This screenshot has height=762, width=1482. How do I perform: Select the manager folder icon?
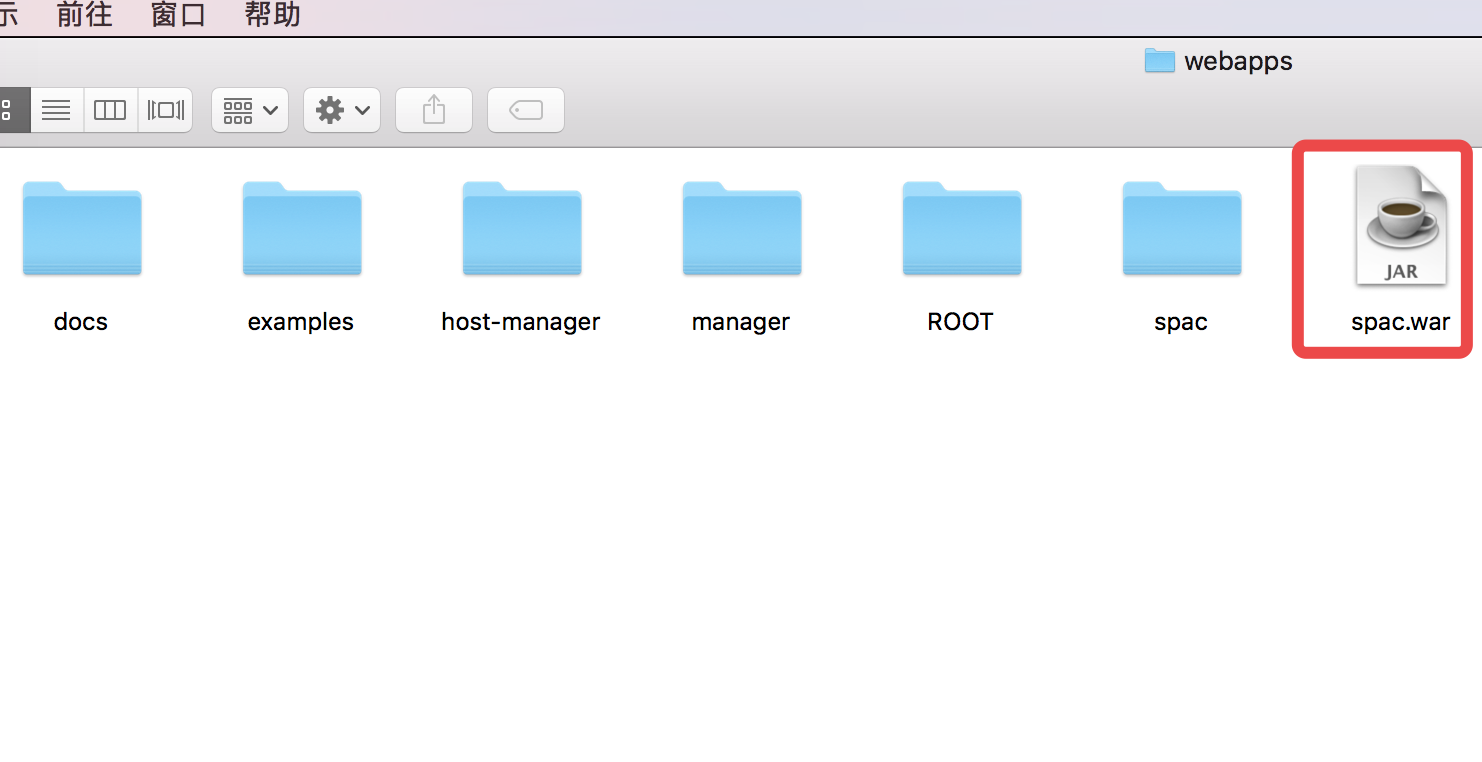click(741, 229)
